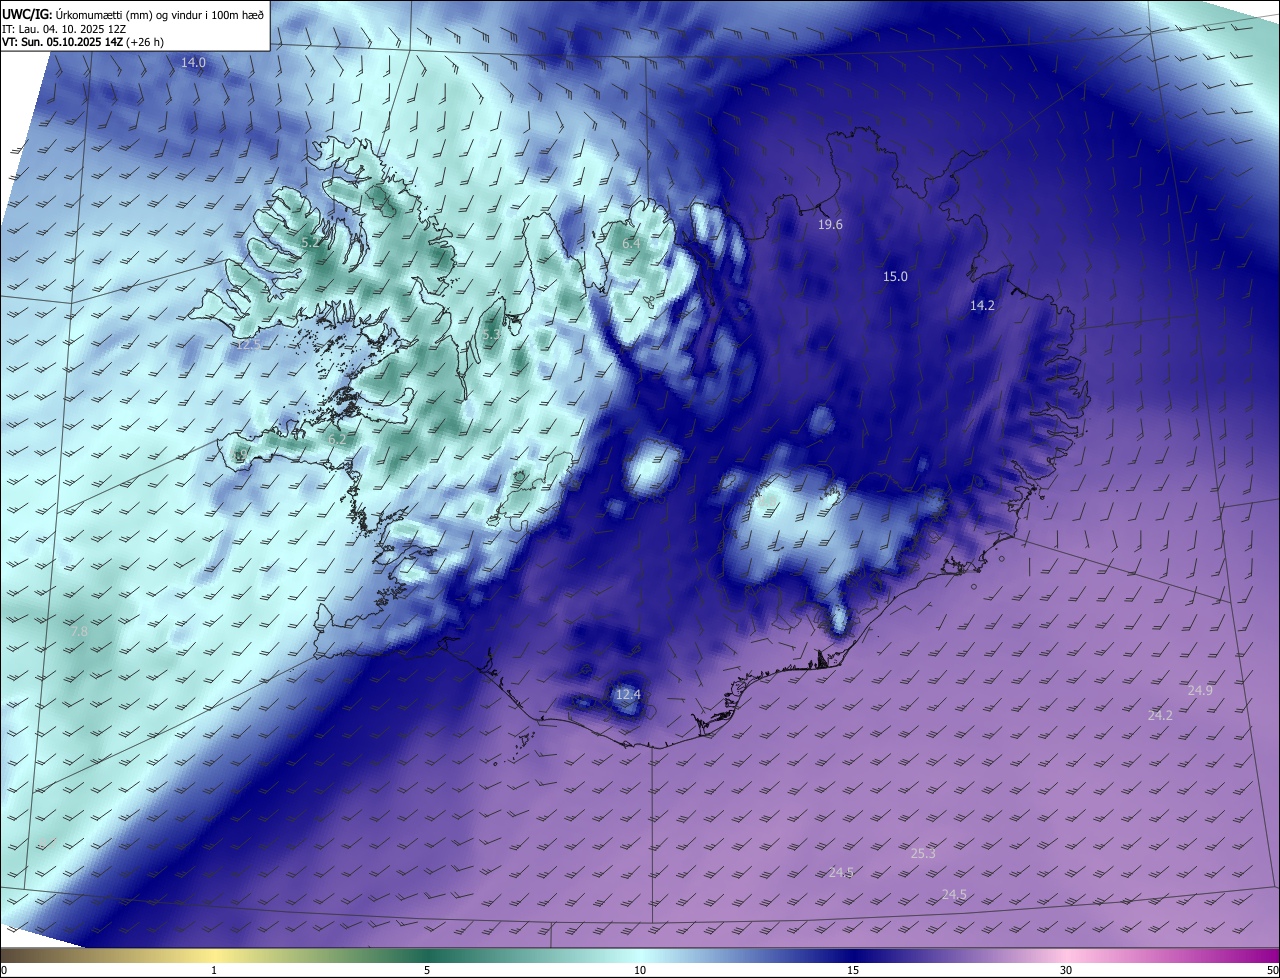Image resolution: width=1280 pixels, height=978 pixels.
Task: Click the 5.3 value label on the map
Action: tap(490, 336)
